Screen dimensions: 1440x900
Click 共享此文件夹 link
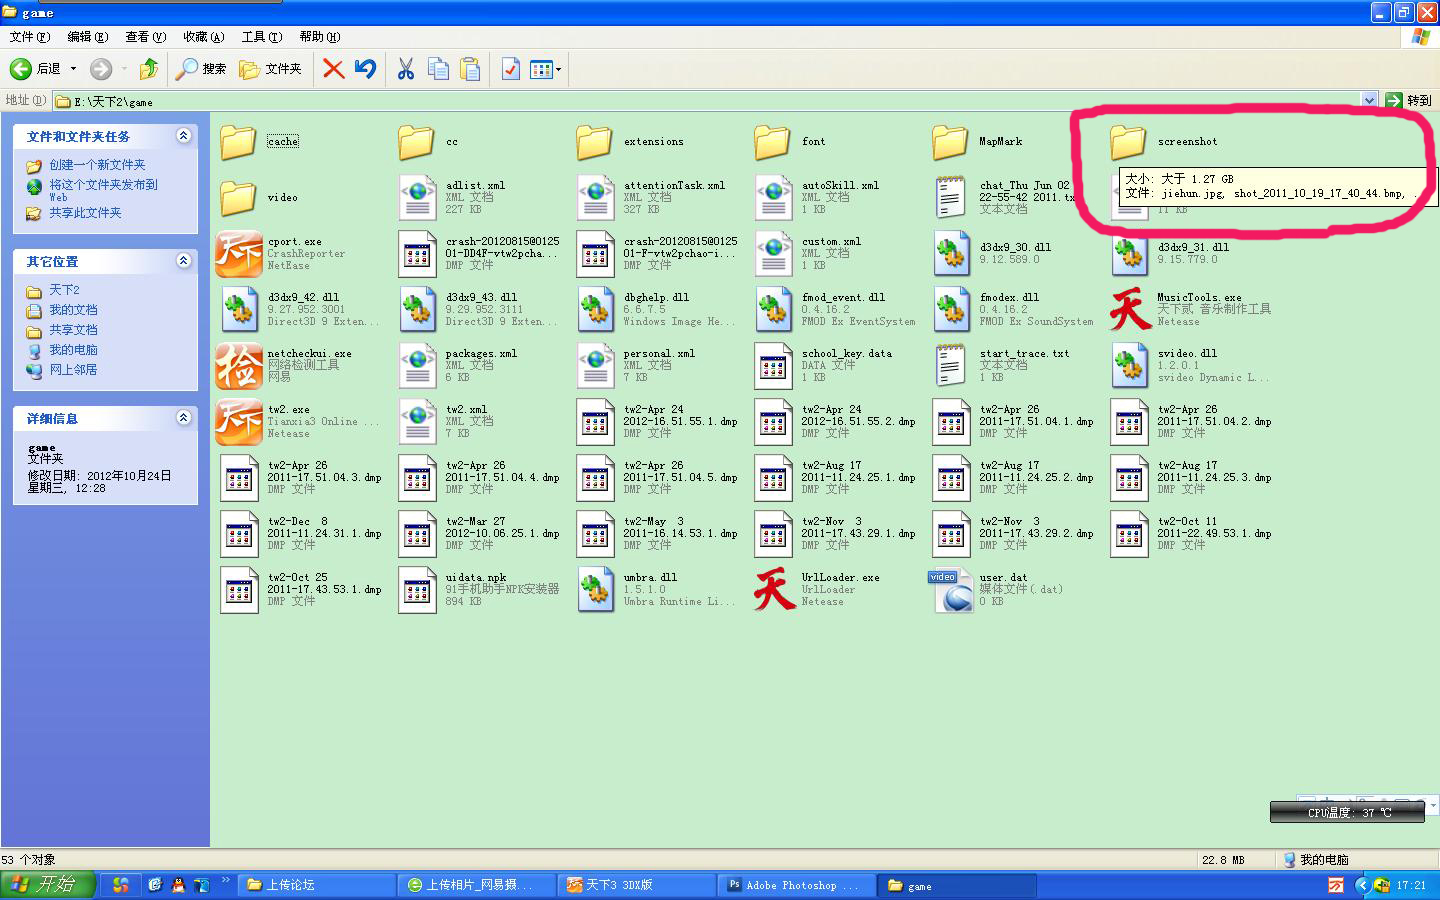pyautogui.click(x=85, y=213)
